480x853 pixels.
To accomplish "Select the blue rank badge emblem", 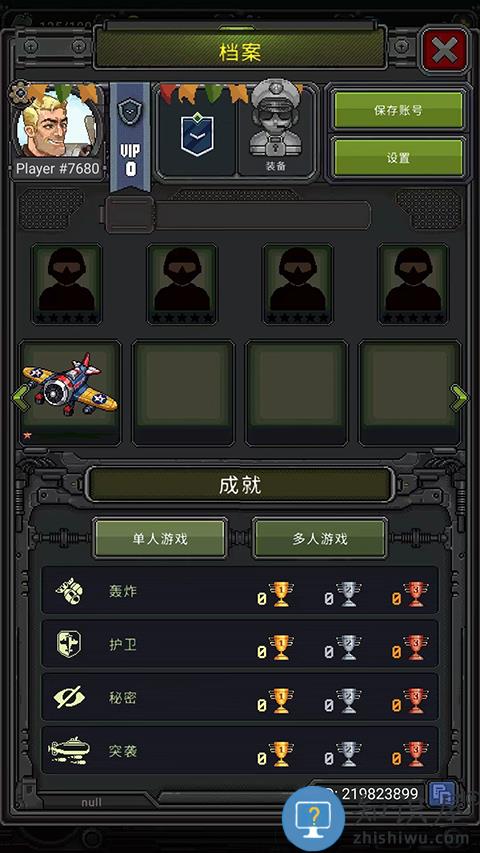I will pyautogui.click(x=196, y=131).
